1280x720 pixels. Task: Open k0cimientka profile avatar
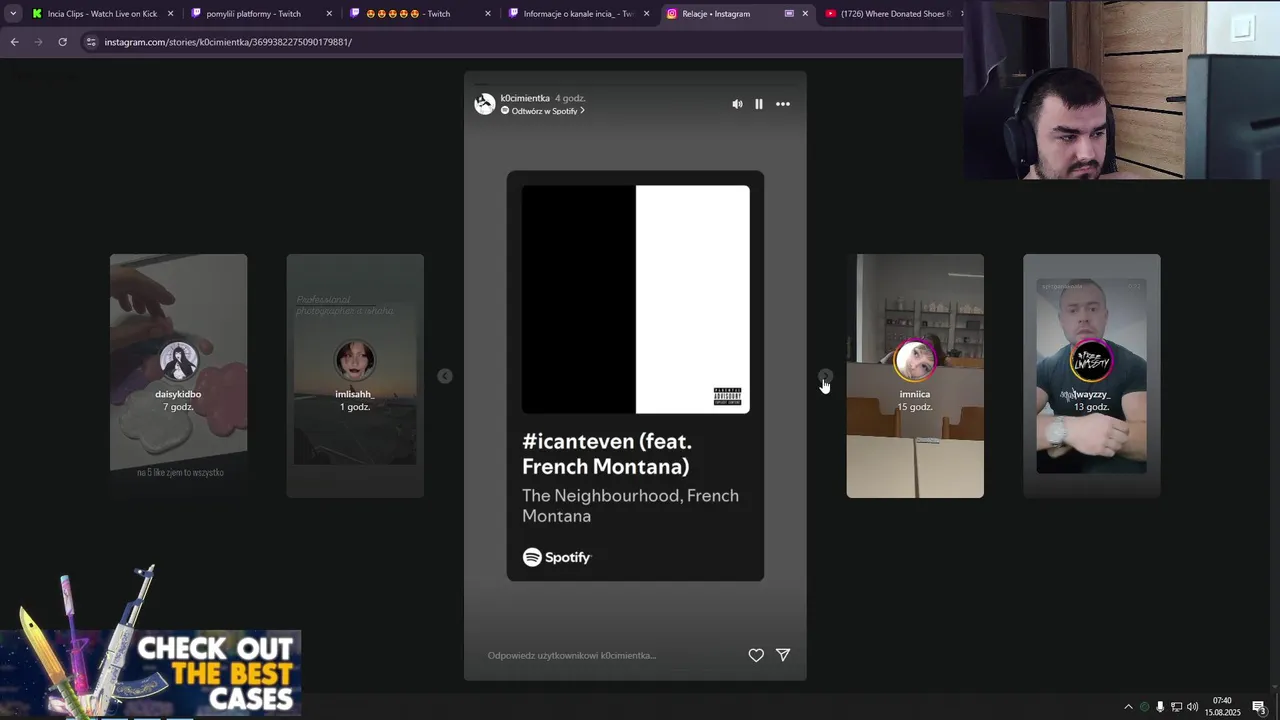tap(485, 104)
